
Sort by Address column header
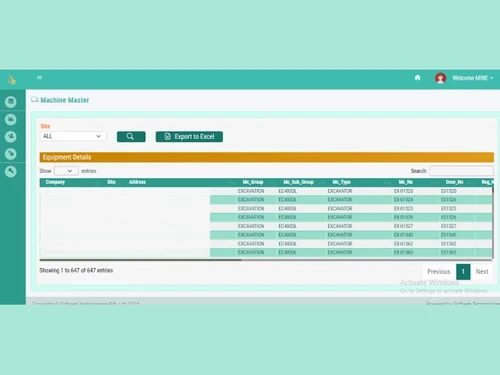[137, 182]
